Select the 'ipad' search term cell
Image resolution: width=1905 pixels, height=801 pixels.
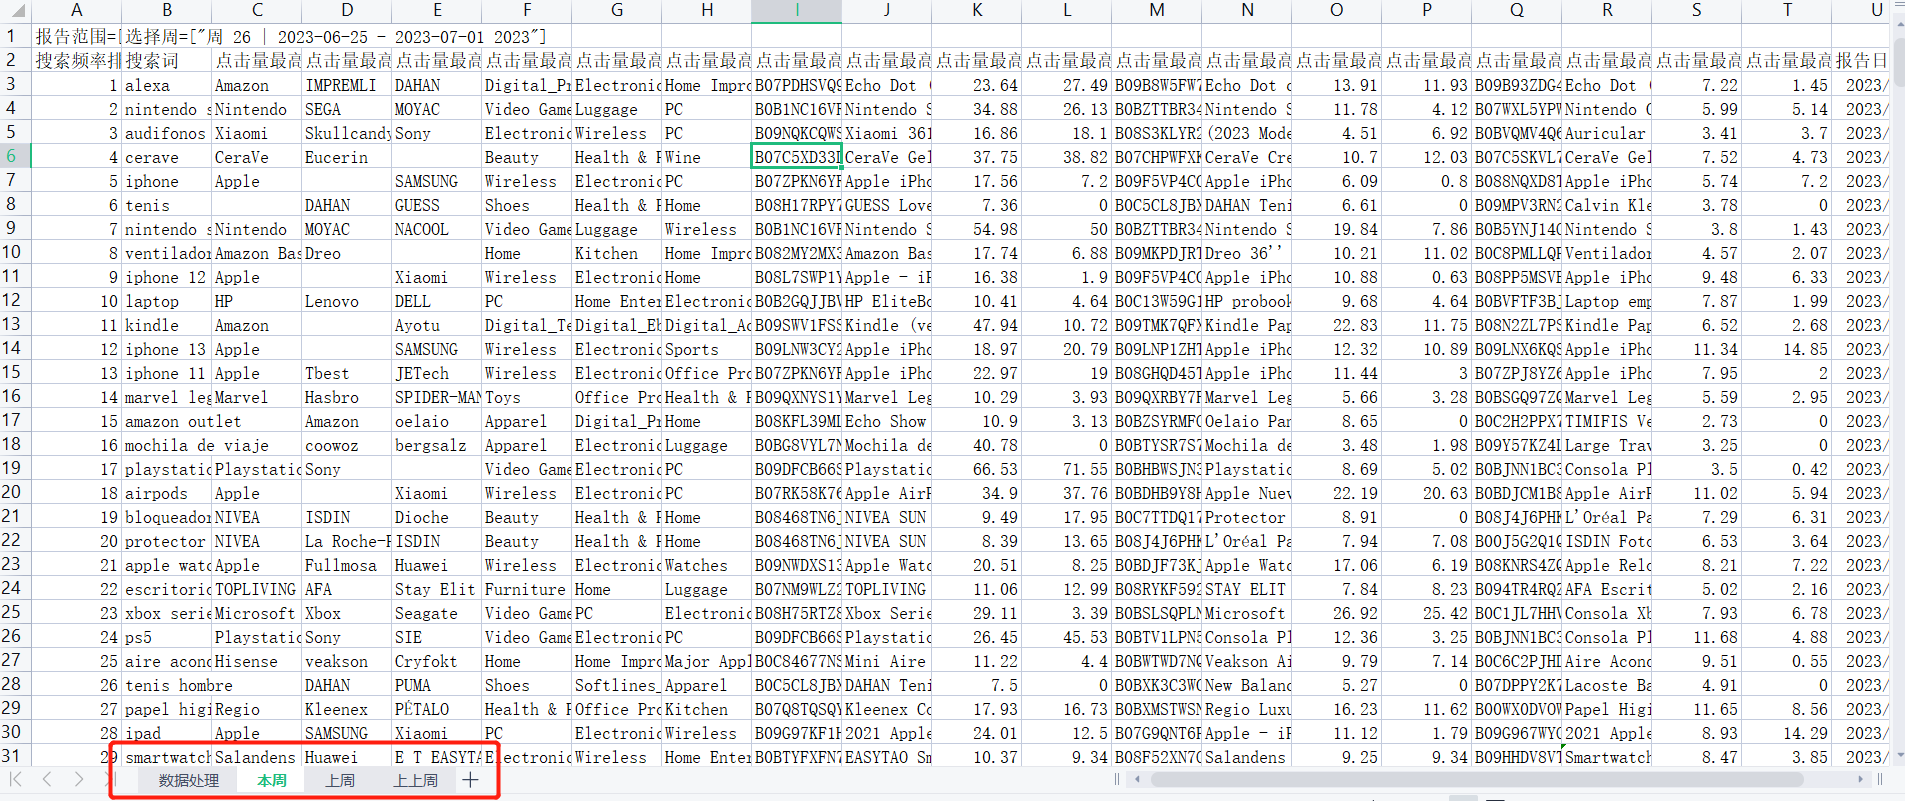tap(167, 733)
